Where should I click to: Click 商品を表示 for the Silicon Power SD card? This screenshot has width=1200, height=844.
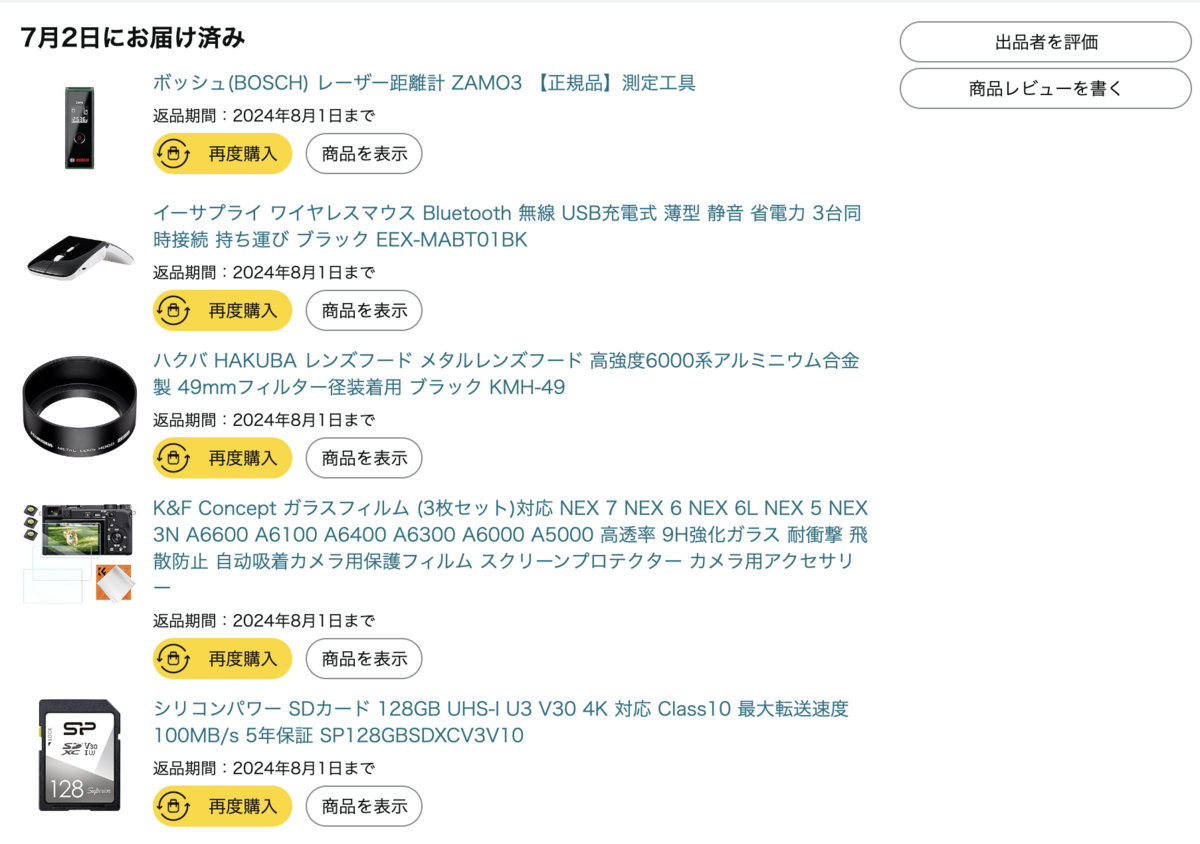click(364, 806)
